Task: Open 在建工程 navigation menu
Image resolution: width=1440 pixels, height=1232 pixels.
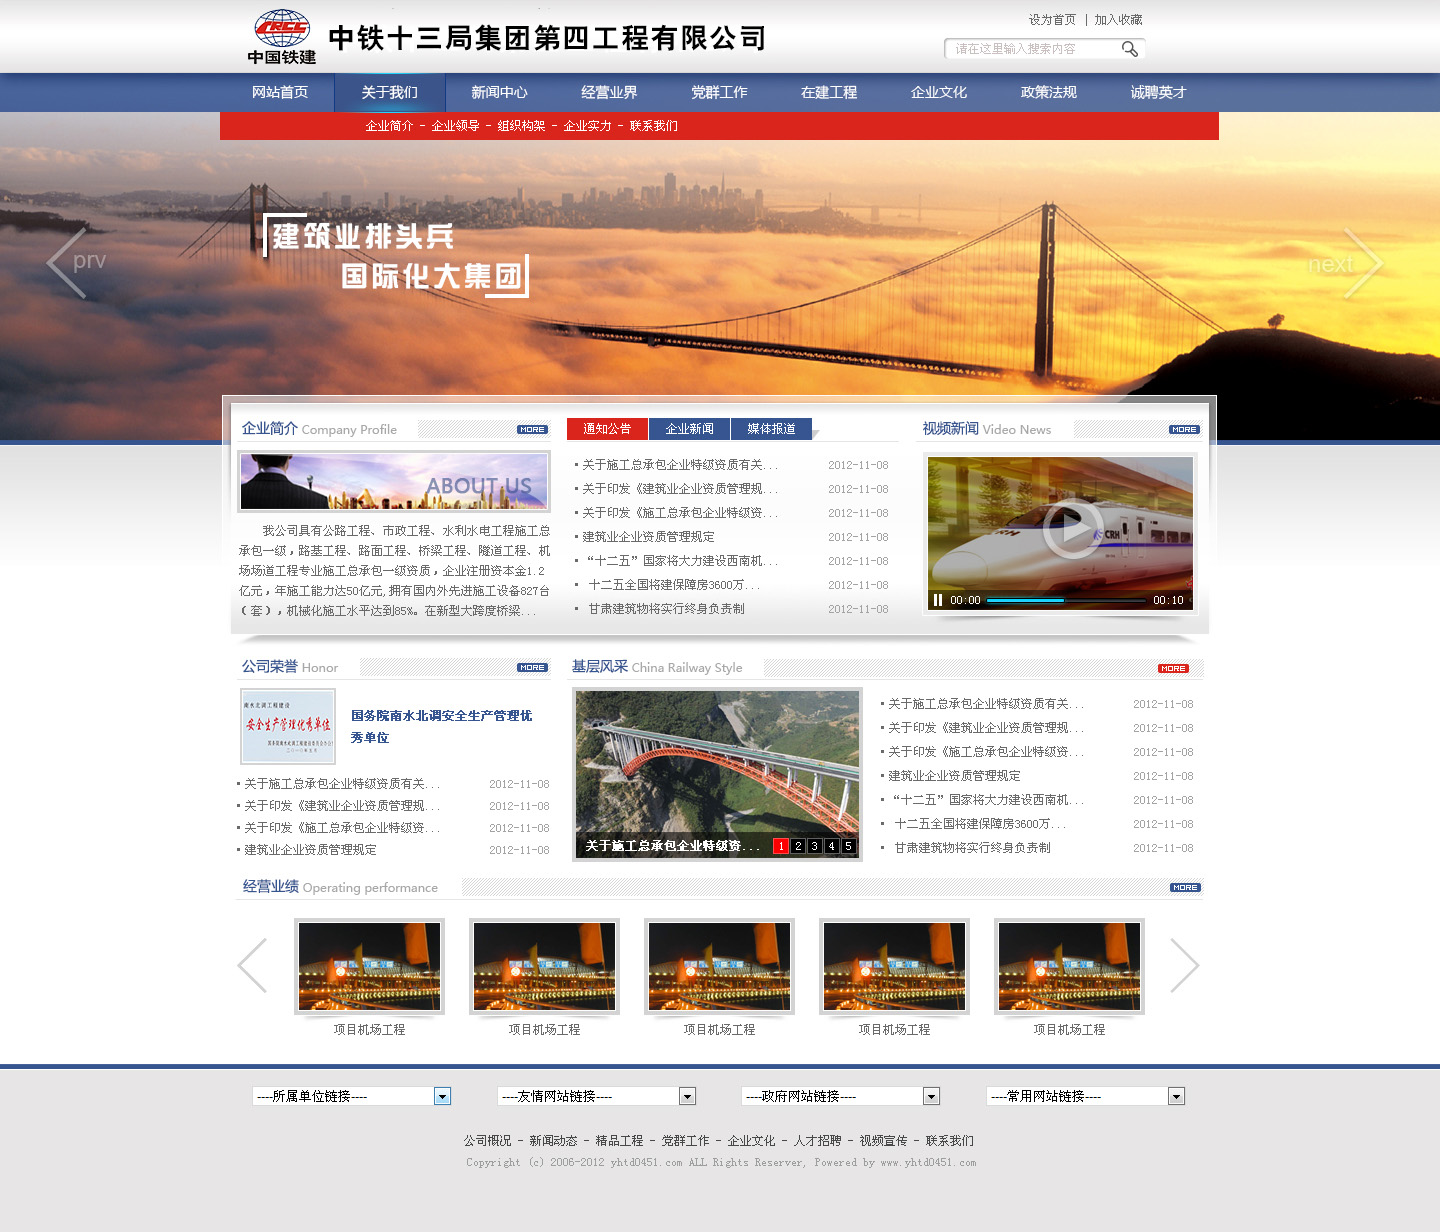Action: pyautogui.click(x=830, y=92)
